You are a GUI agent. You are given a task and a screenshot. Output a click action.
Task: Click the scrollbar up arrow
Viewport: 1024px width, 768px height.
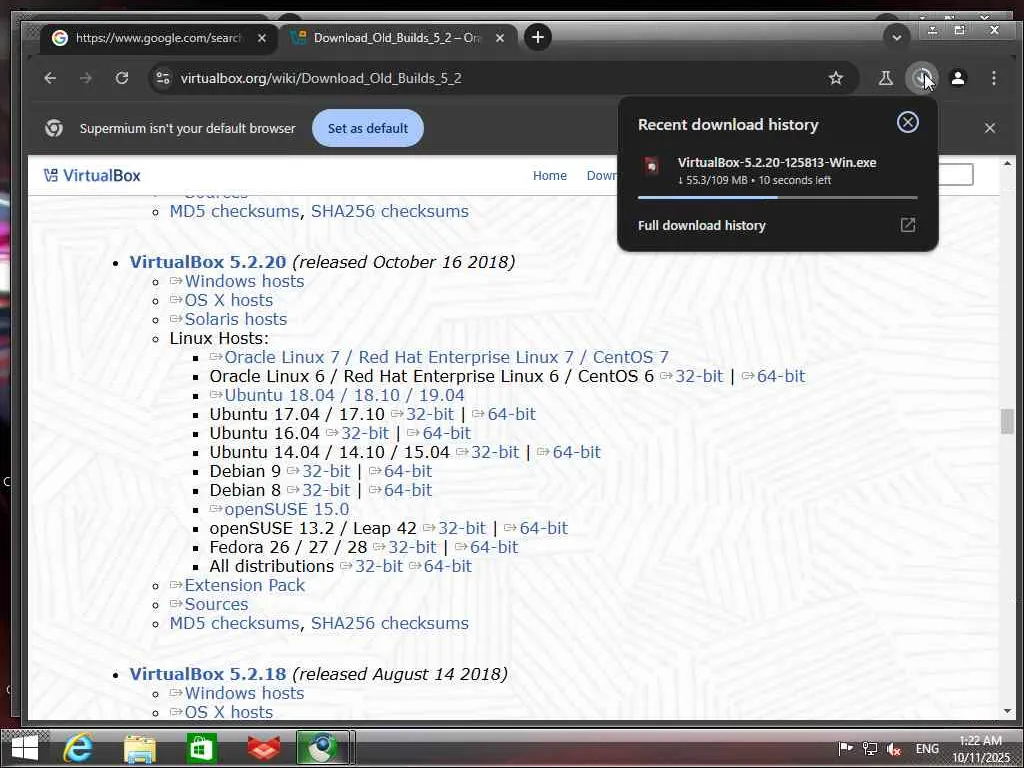coord(1006,163)
